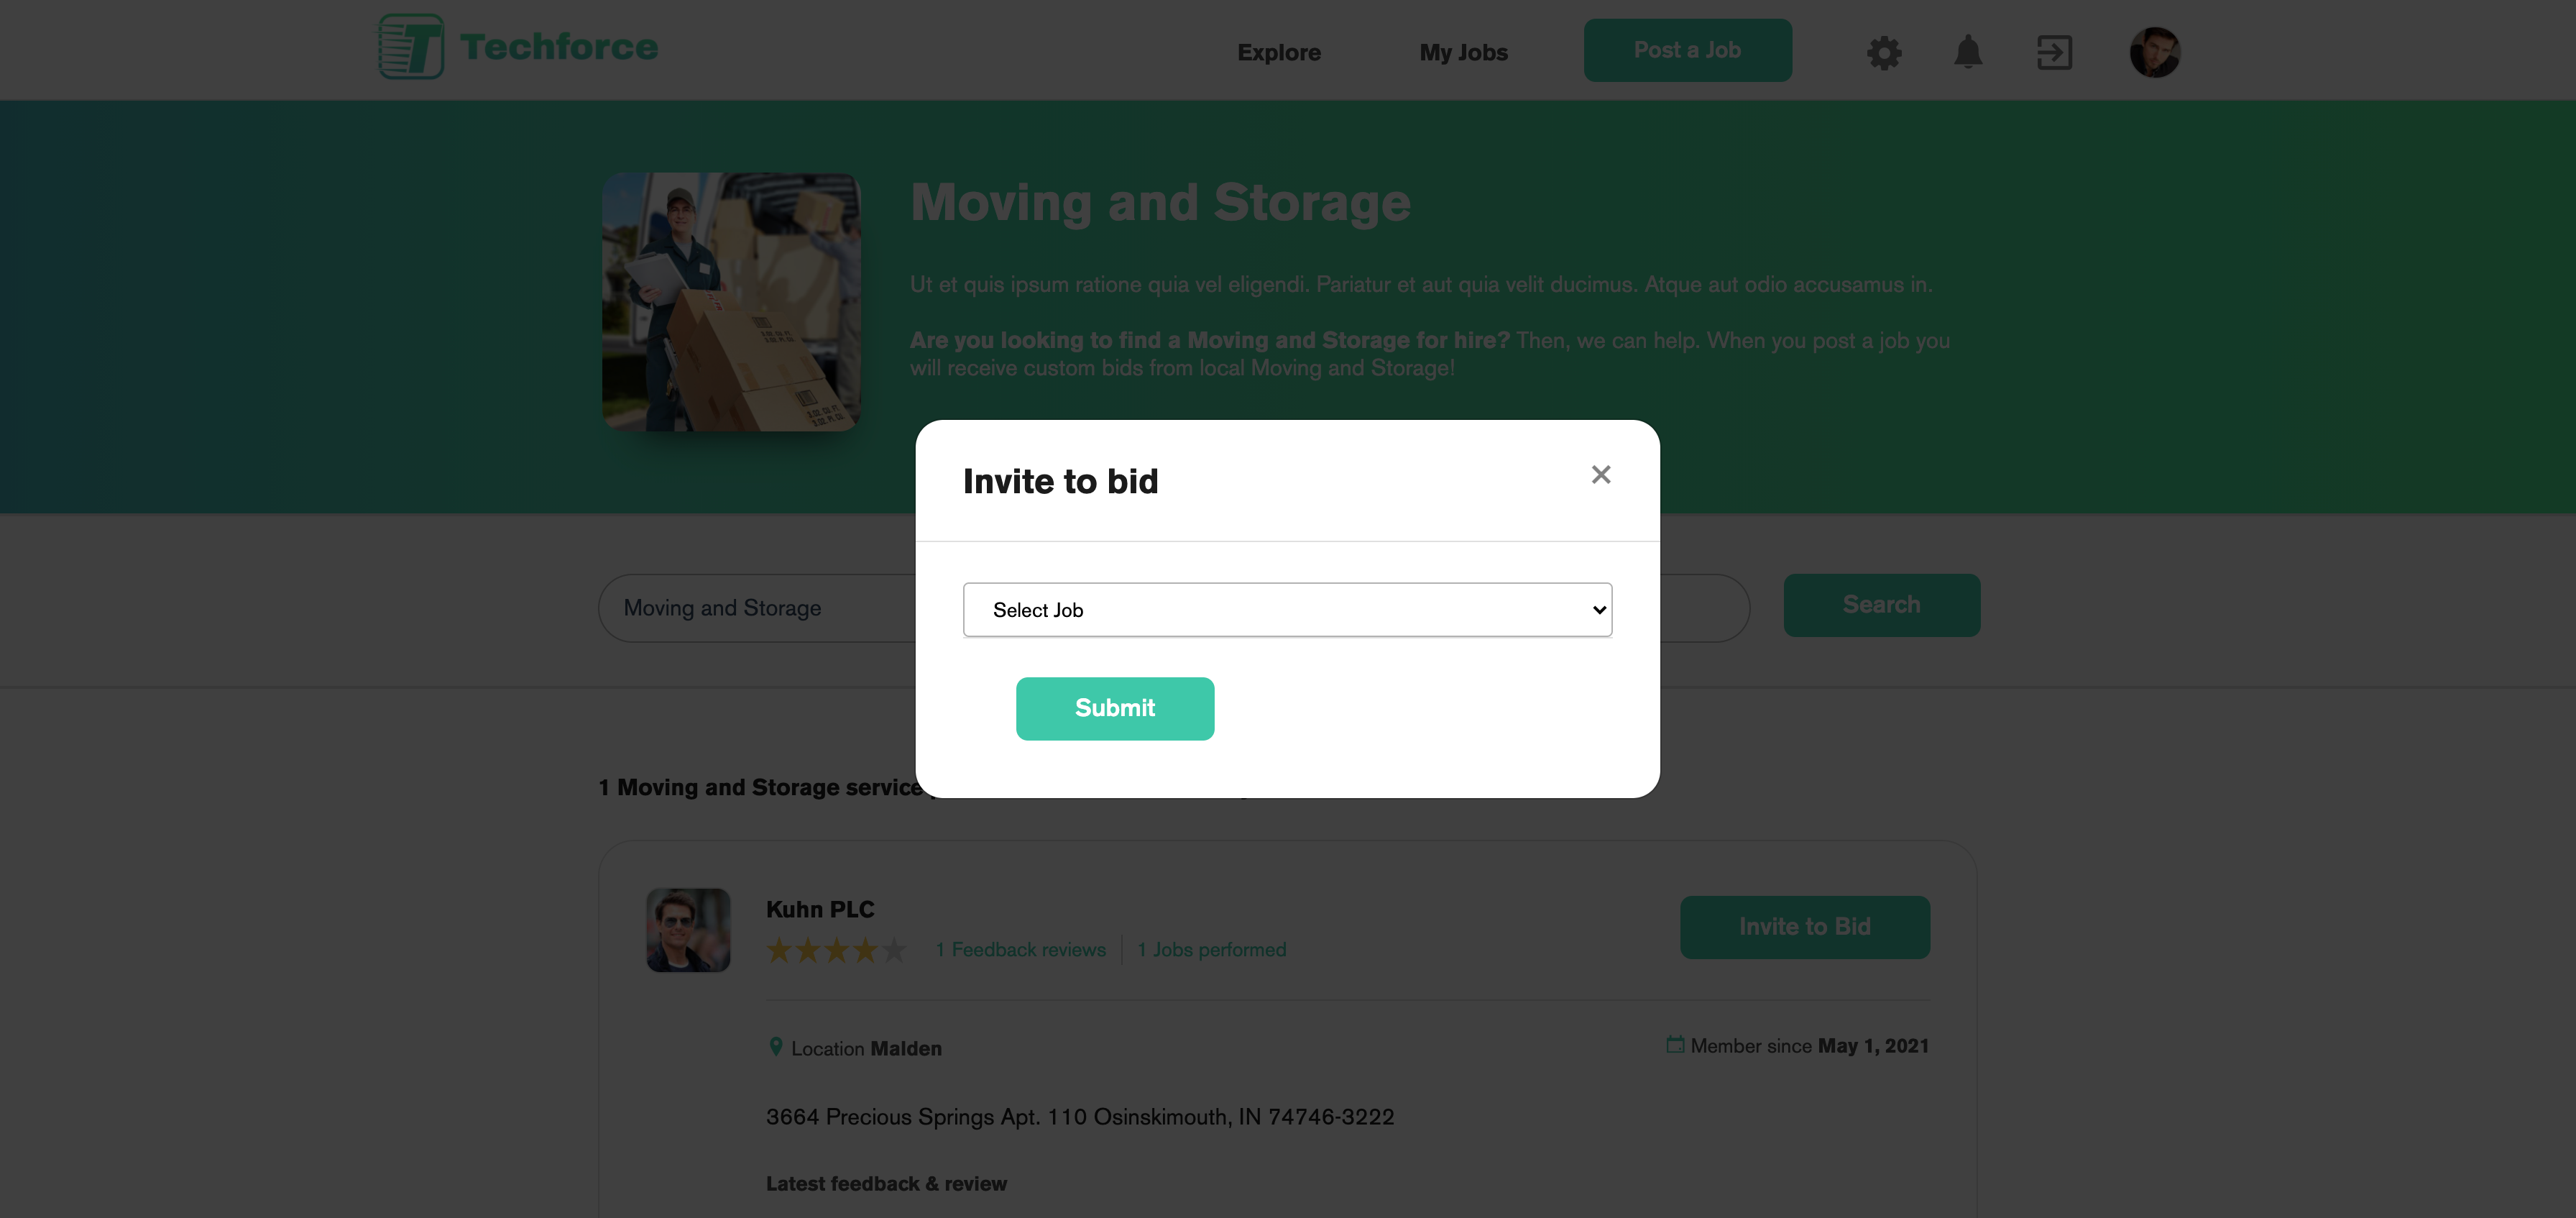2576x1218 pixels.
Task: Click the logout arrow icon
Action: [2054, 52]
